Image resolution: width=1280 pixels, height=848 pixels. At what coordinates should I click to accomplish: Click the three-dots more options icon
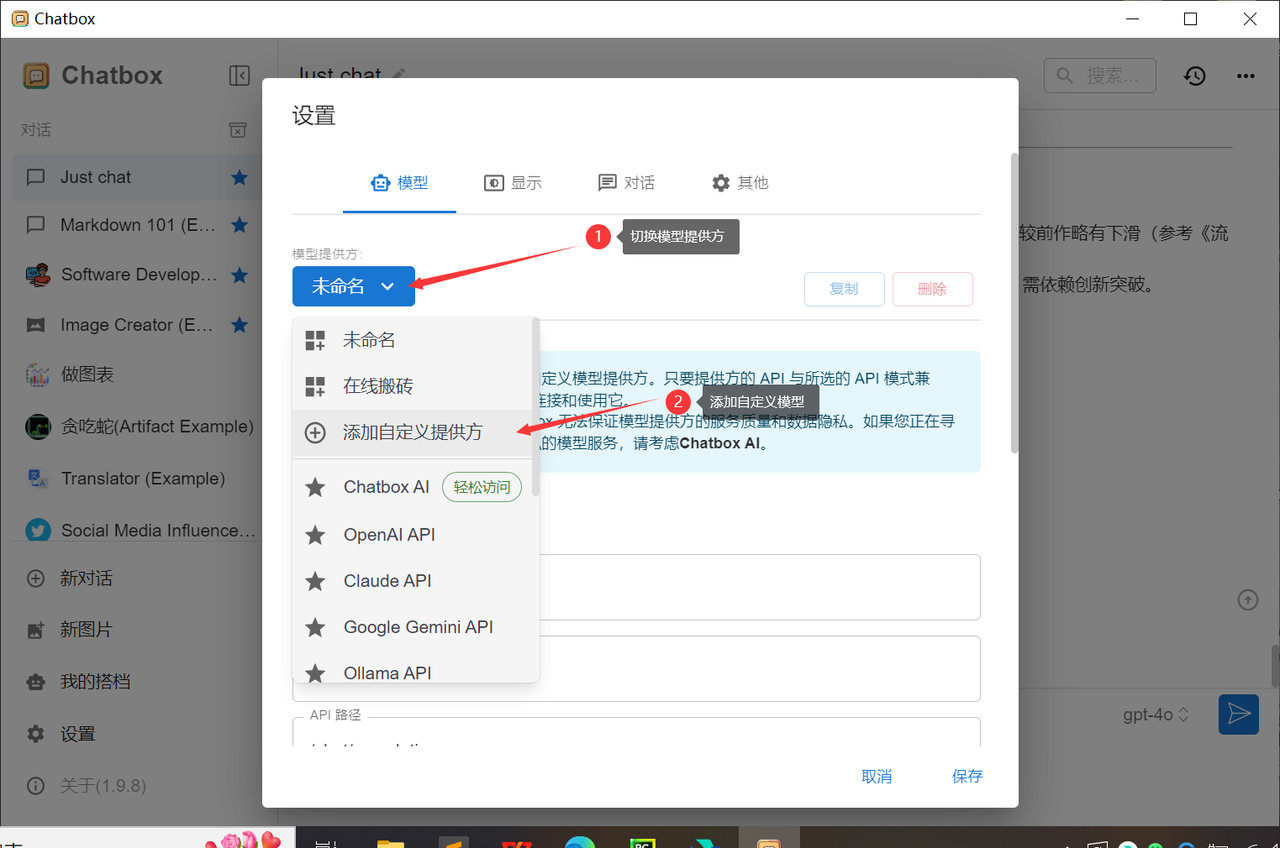[1245, 76]
